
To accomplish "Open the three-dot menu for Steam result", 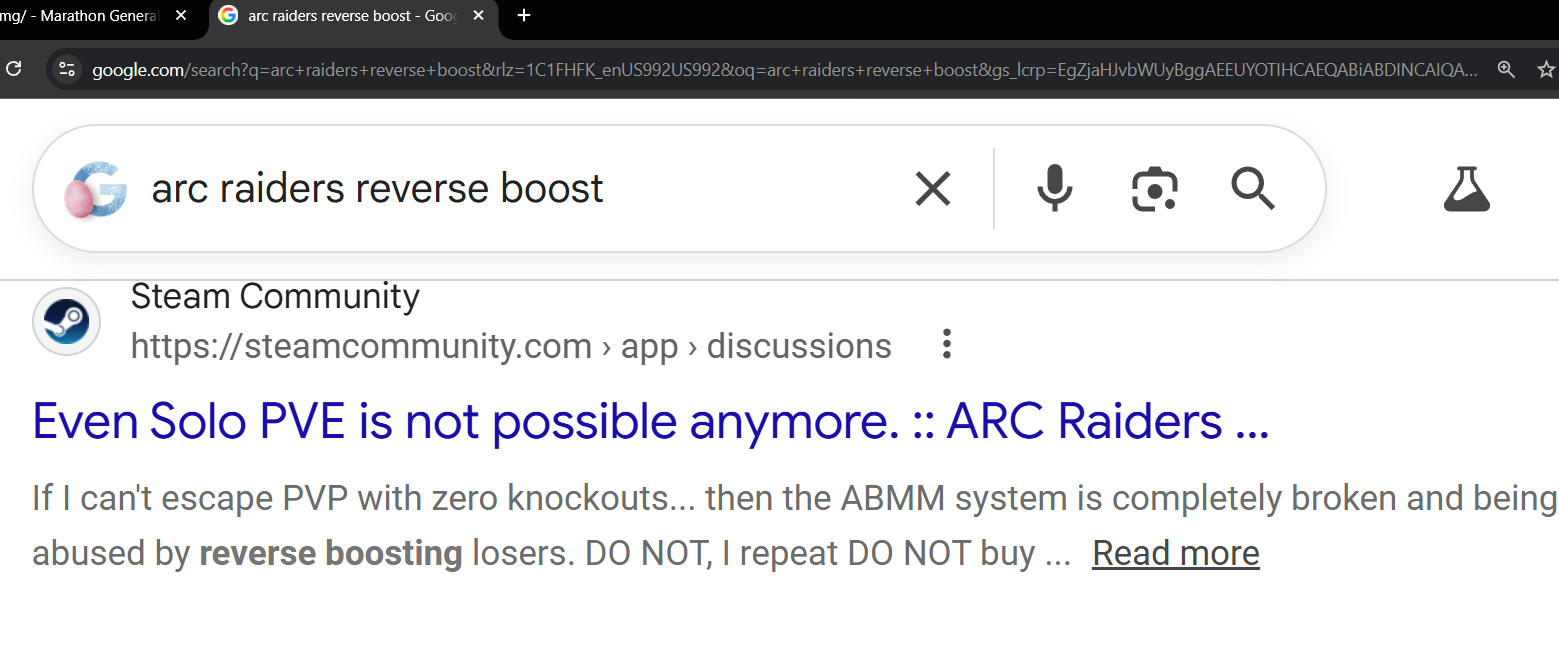I will click(x=946, y=344).
